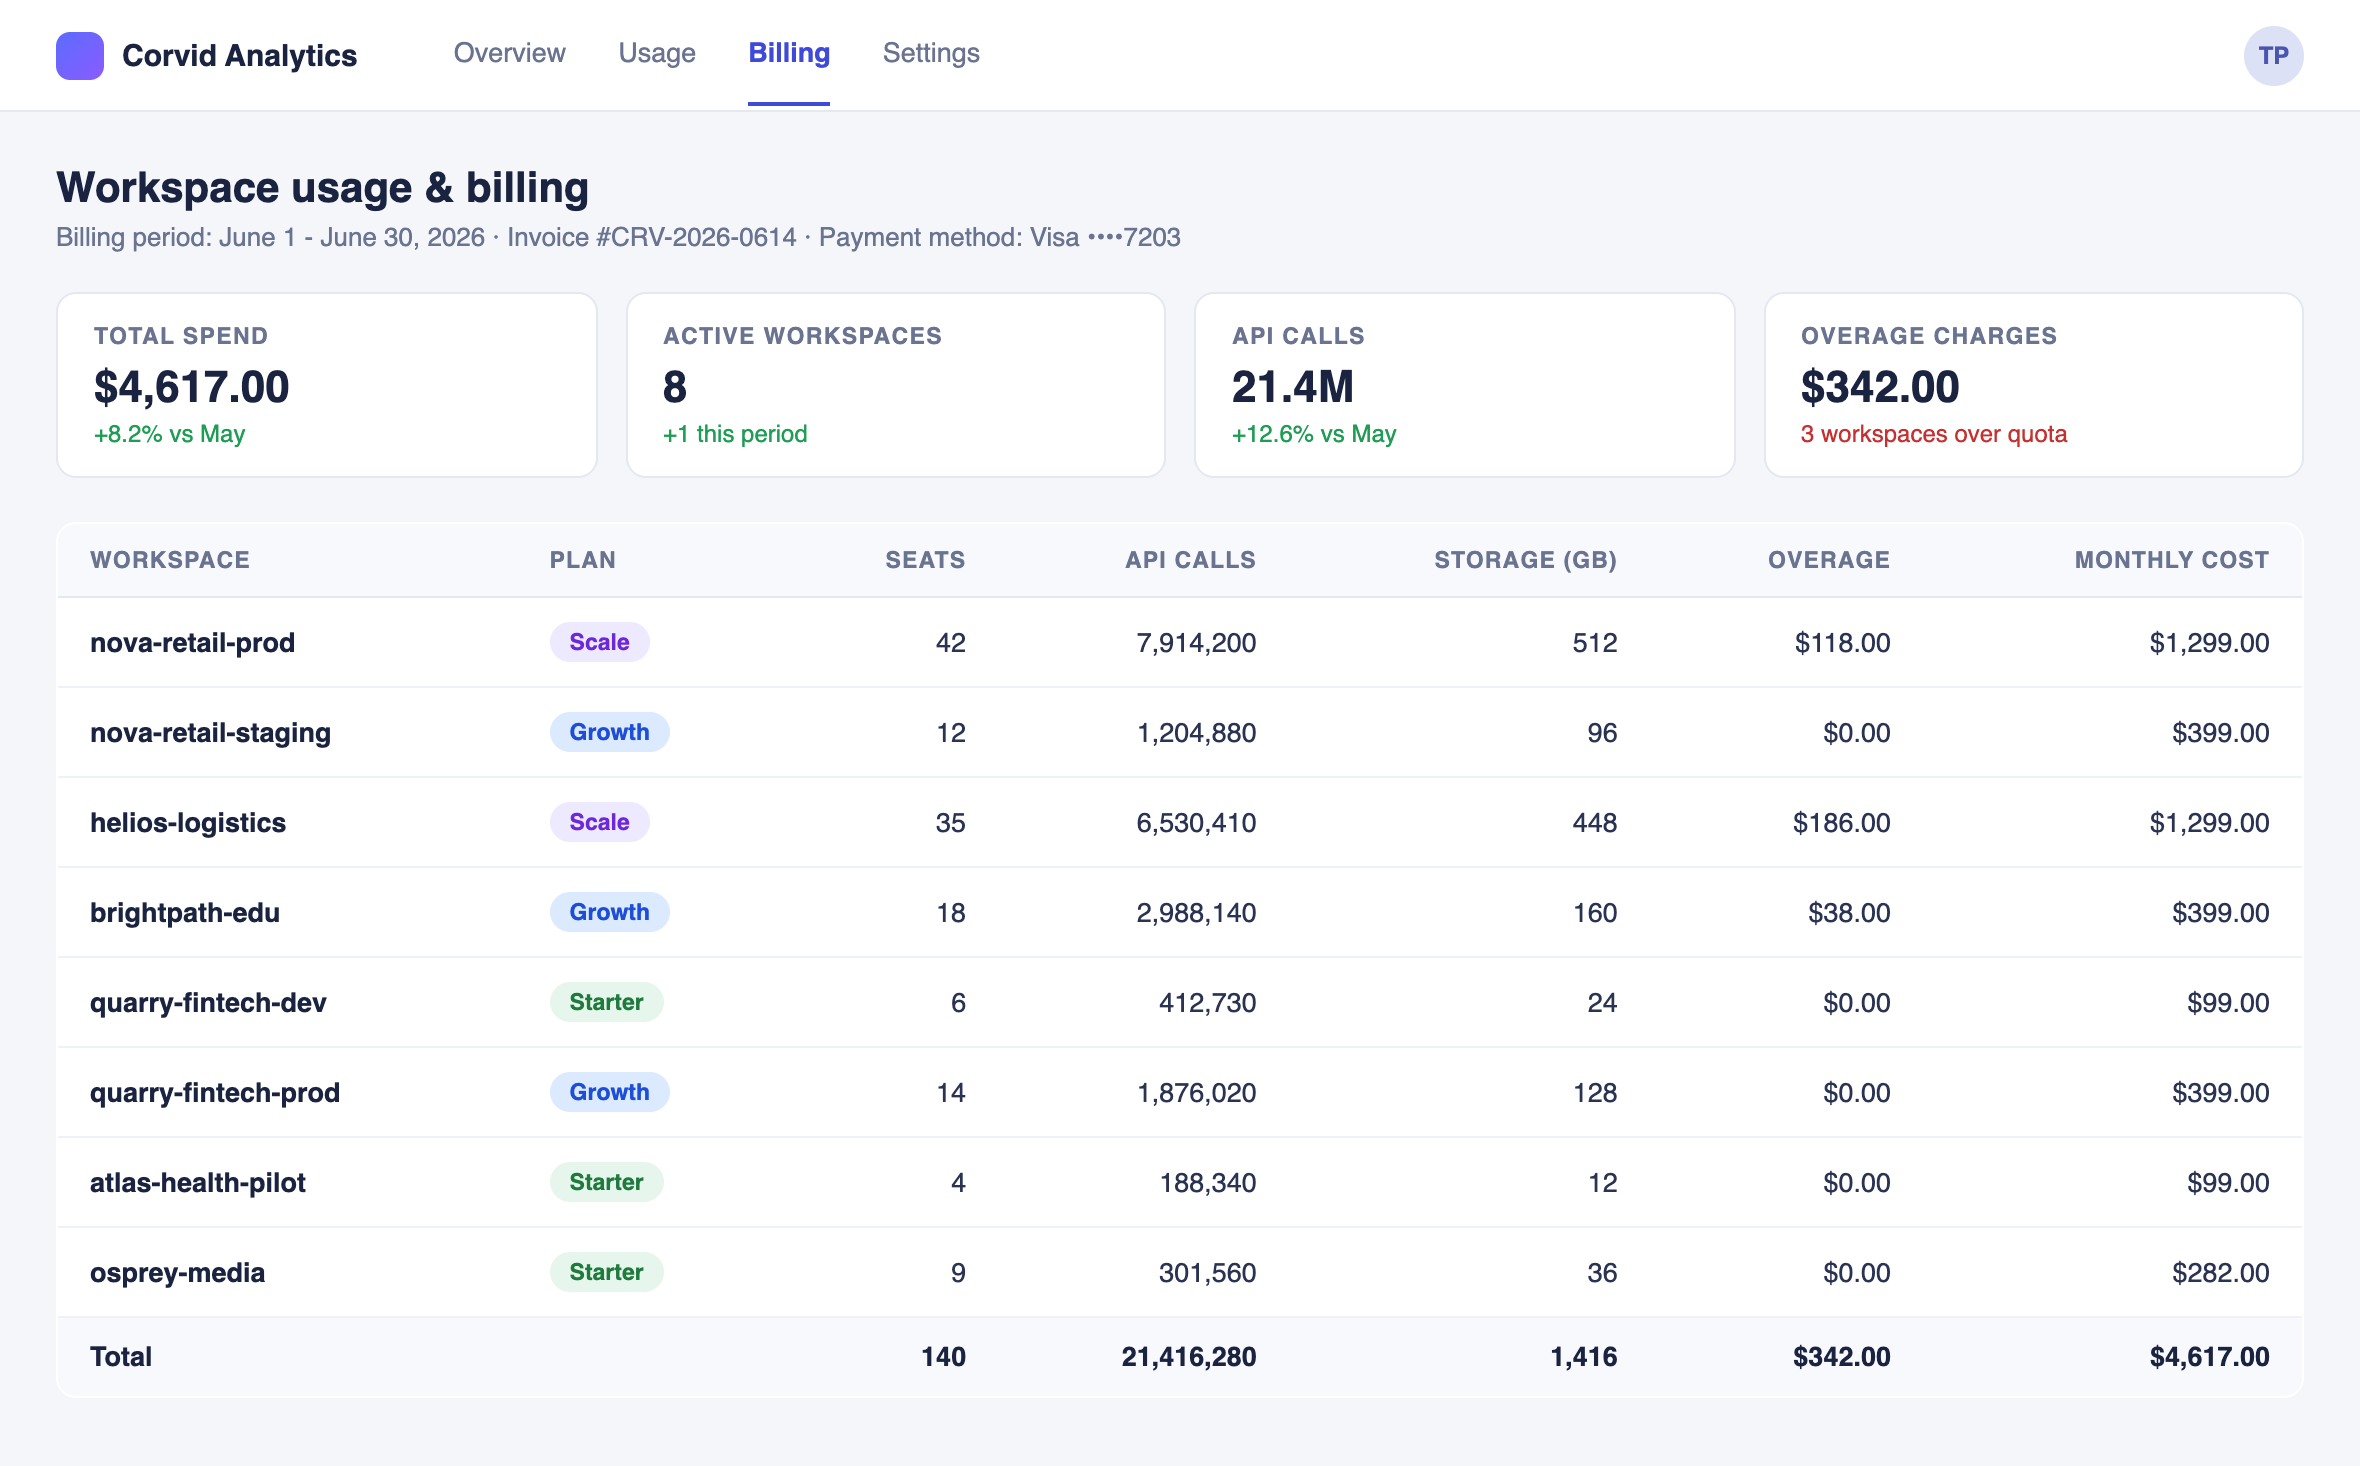The image size is (2360, 1466).
Task: Open the osprey-media workspace
Action: click(178, 1272)
